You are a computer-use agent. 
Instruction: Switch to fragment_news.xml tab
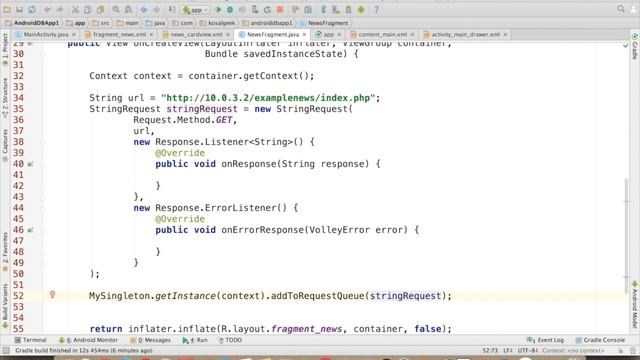coord(119,35)
